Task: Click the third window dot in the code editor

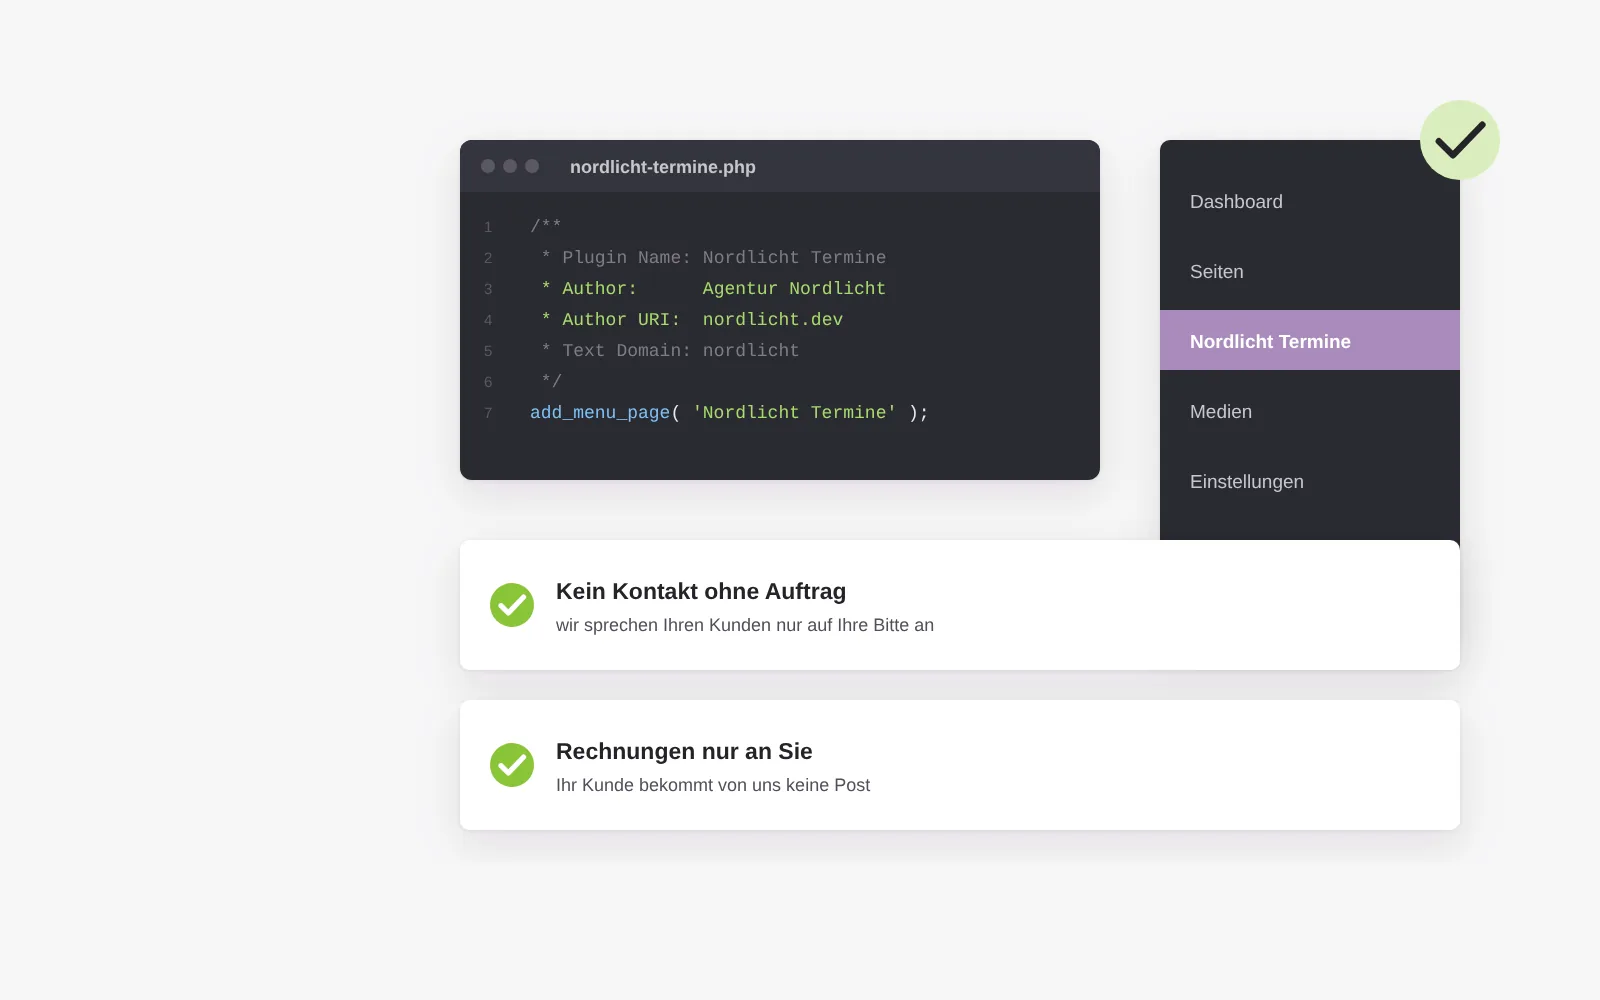Action: (532, 166)
